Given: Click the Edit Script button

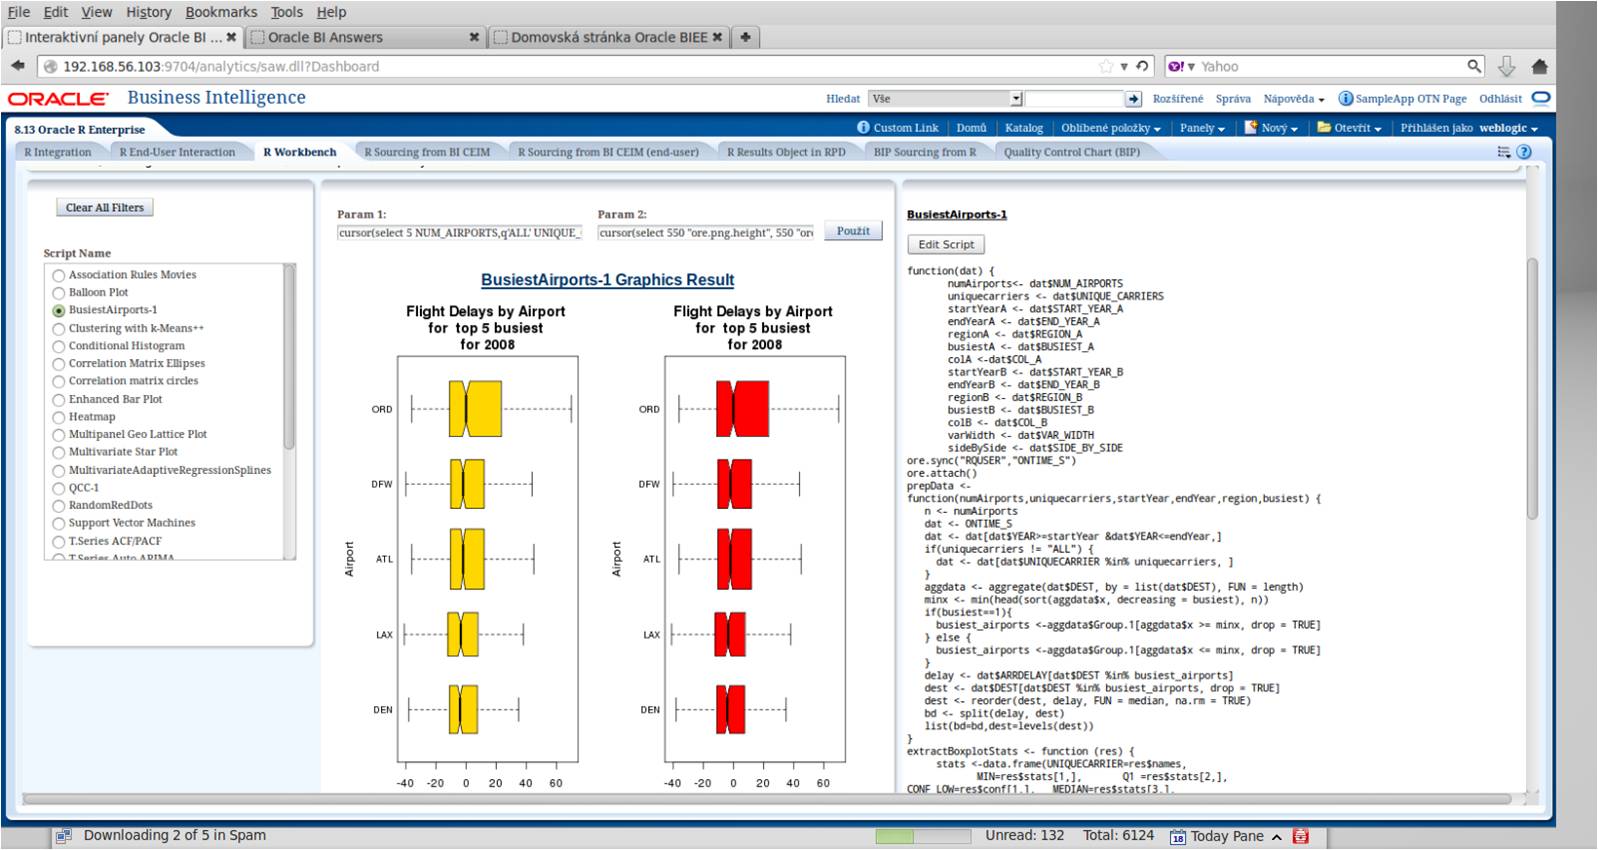Looking at the screenshot, I should point(946,244).
